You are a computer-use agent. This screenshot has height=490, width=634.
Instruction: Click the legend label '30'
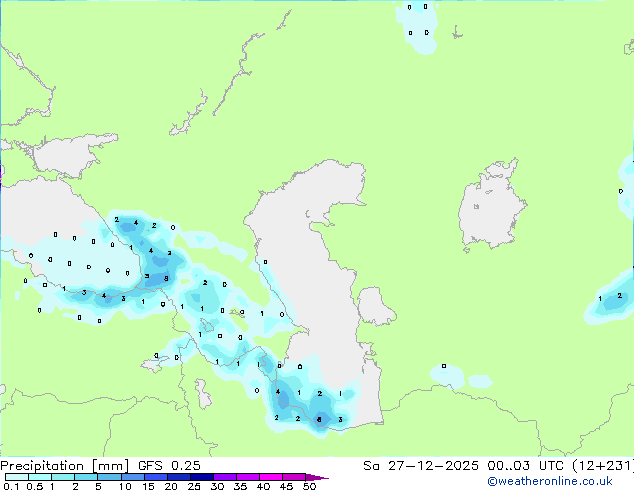click(x=217, y=486)
